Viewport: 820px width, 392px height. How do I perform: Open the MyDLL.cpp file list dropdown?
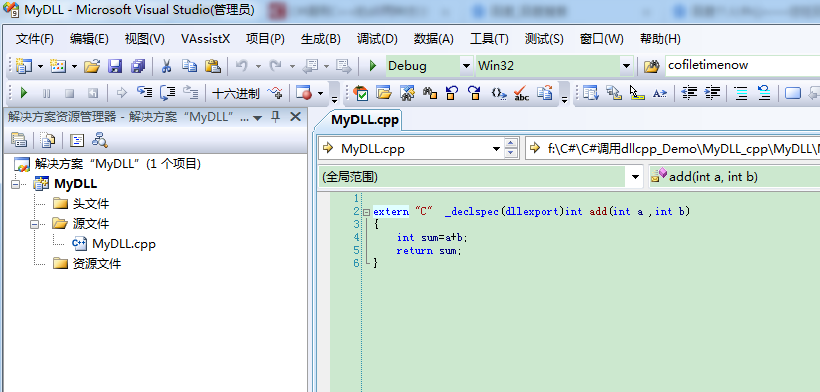(496, 149)
